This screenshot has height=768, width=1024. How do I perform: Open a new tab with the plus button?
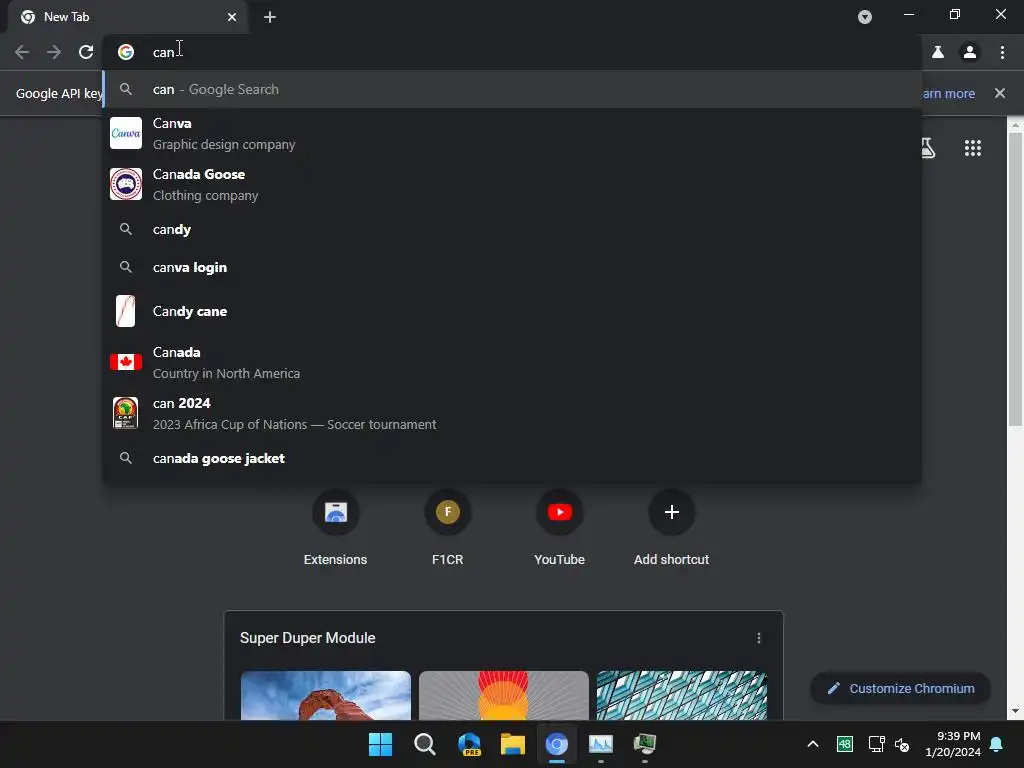(x=270, y=17)
